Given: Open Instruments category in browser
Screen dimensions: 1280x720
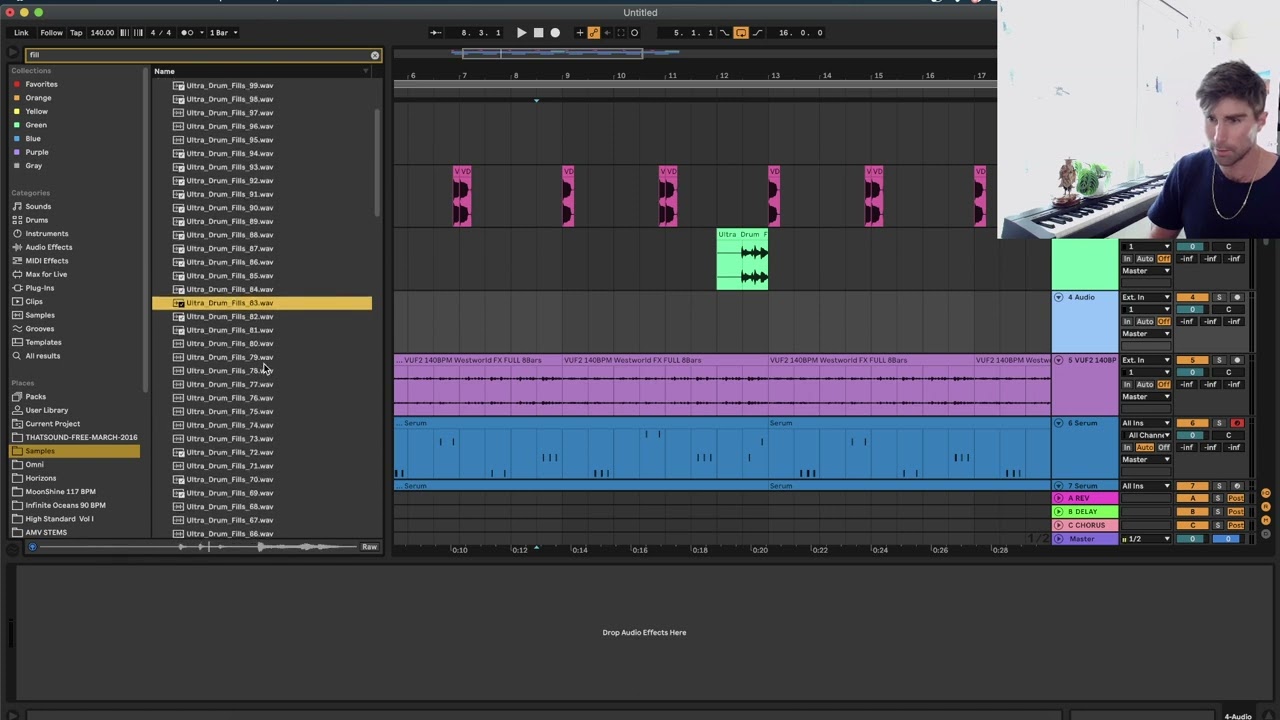Looking at the screenshot, I should (46, 233).
